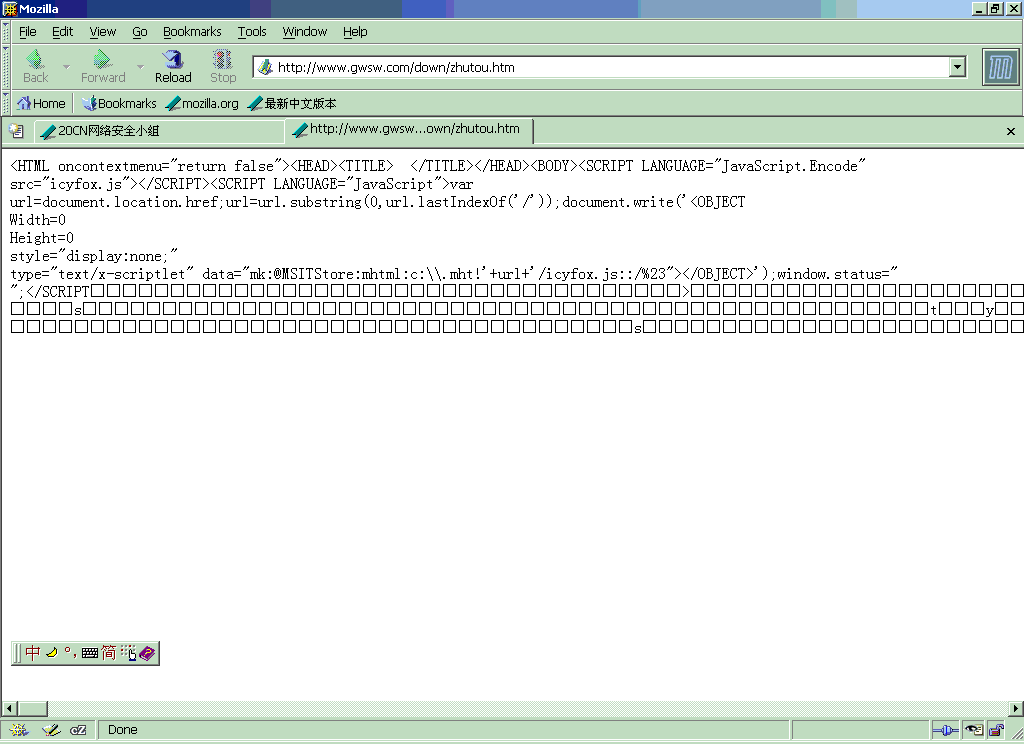Toggle IME Chinese/English mode (中)
Viewport: 1024px width, 744px height.
(33, 653)
